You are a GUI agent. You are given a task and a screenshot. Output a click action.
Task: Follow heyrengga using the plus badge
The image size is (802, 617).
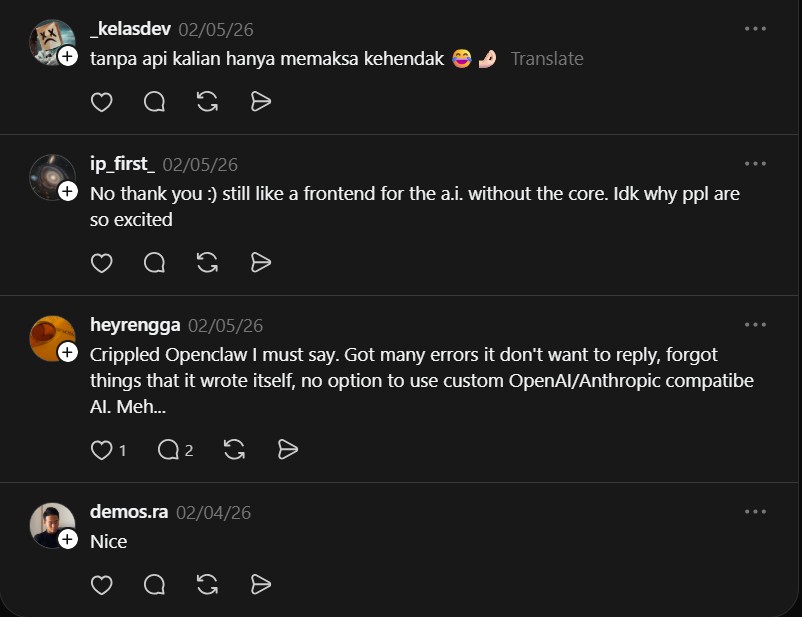[x=68, y=352]
